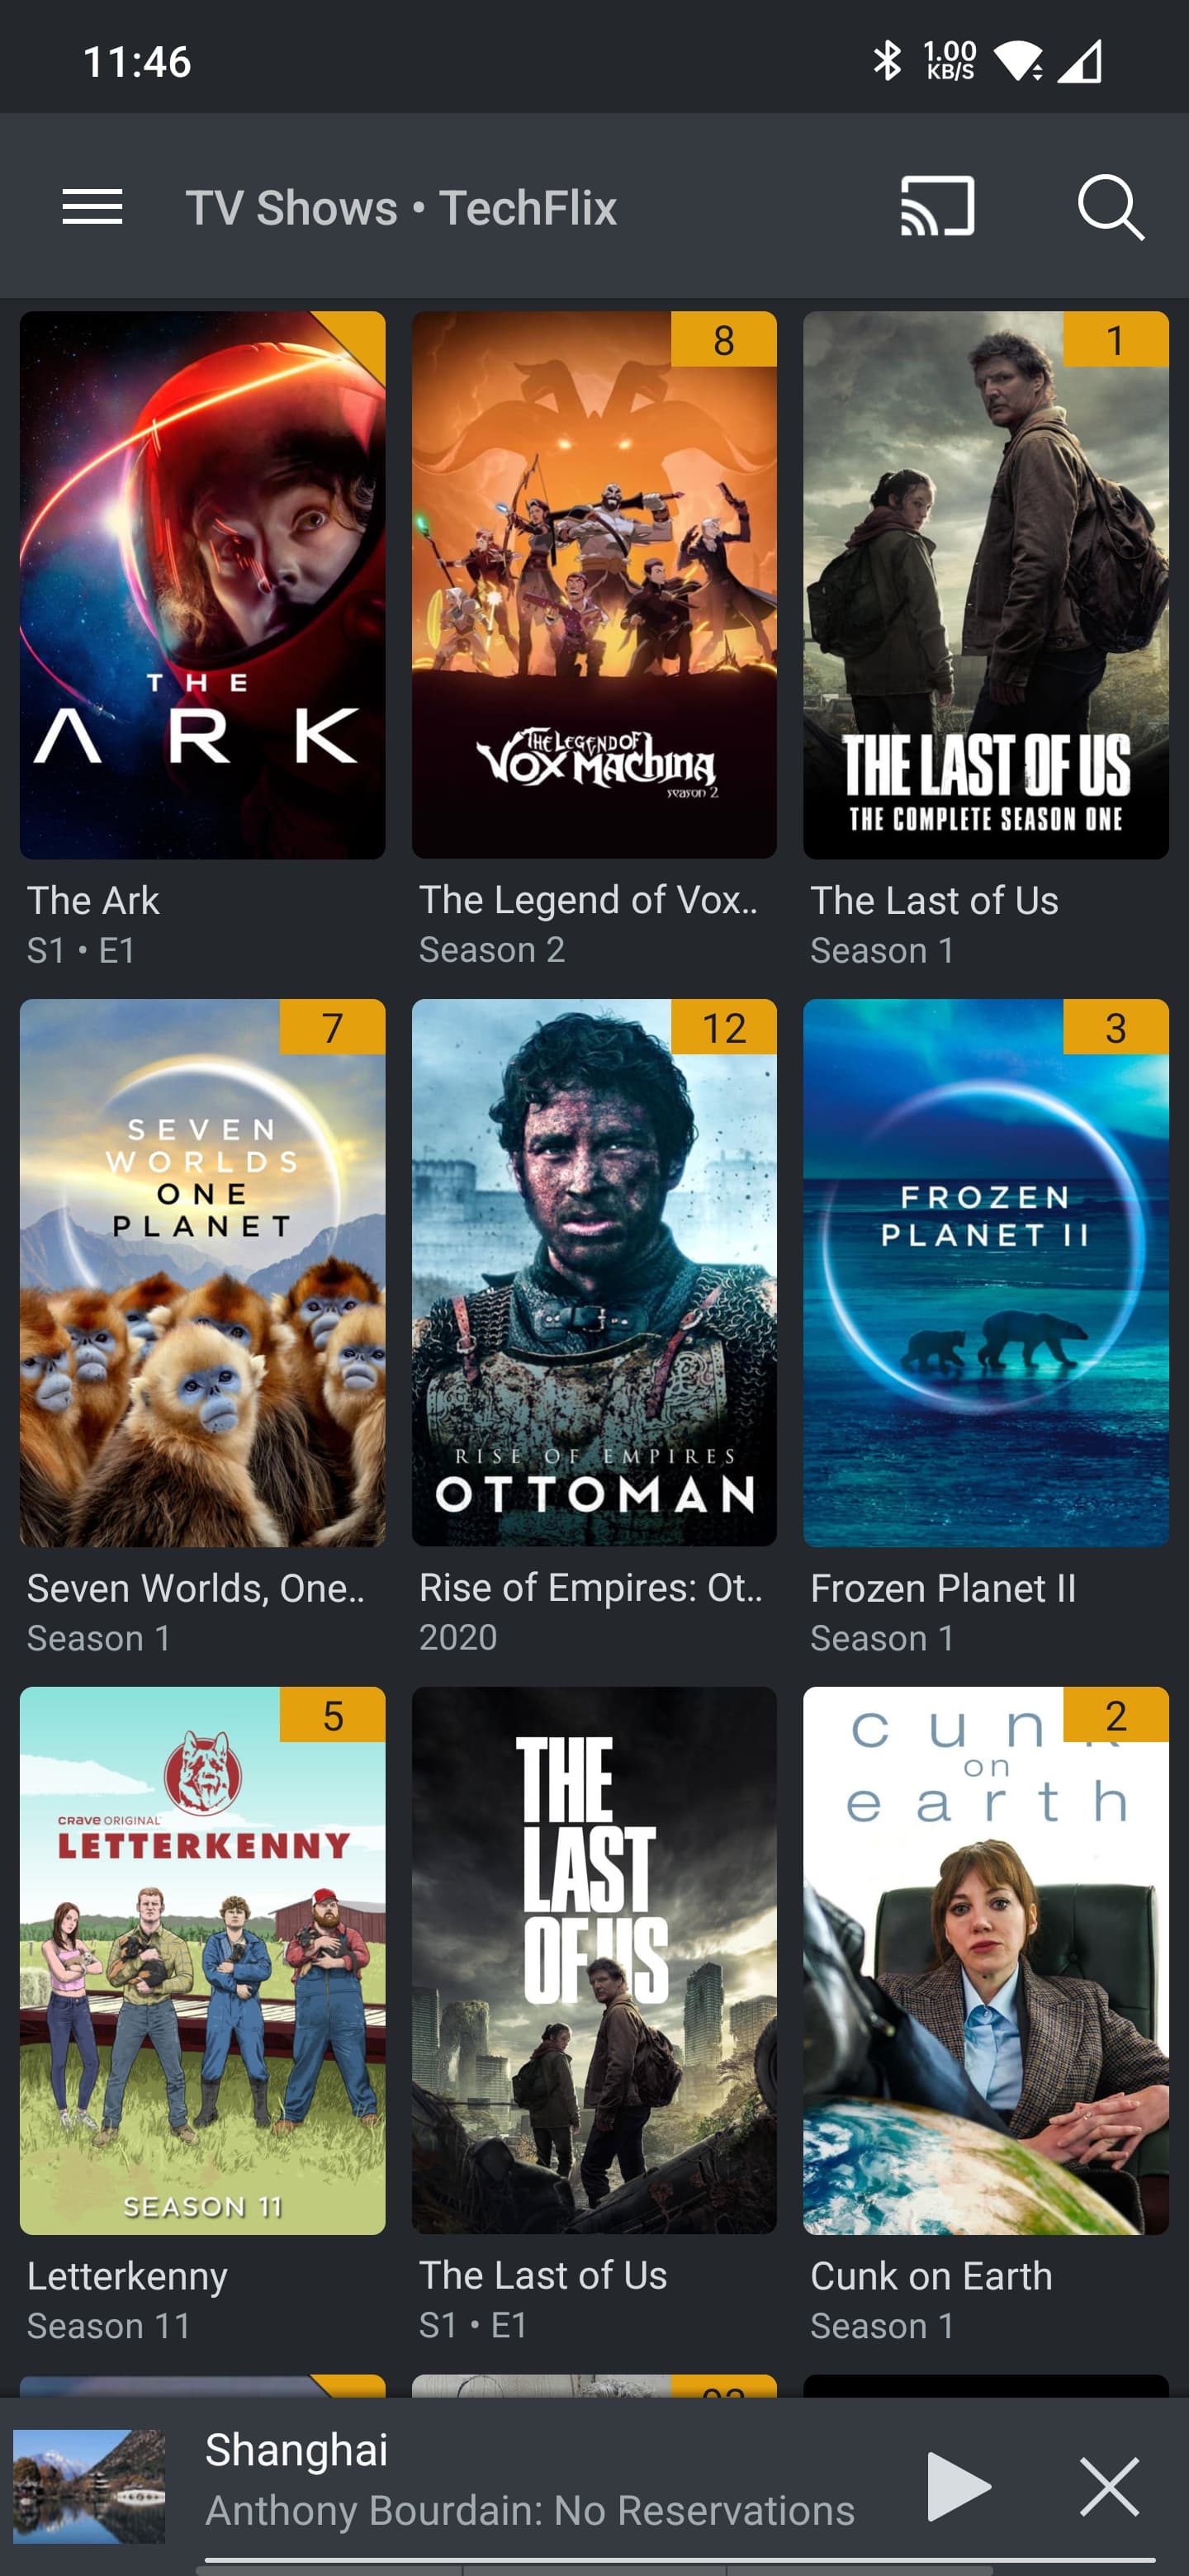Select The Legend of Vox Machina poster
This screenshot has height=2576, width=1189.
594,585
